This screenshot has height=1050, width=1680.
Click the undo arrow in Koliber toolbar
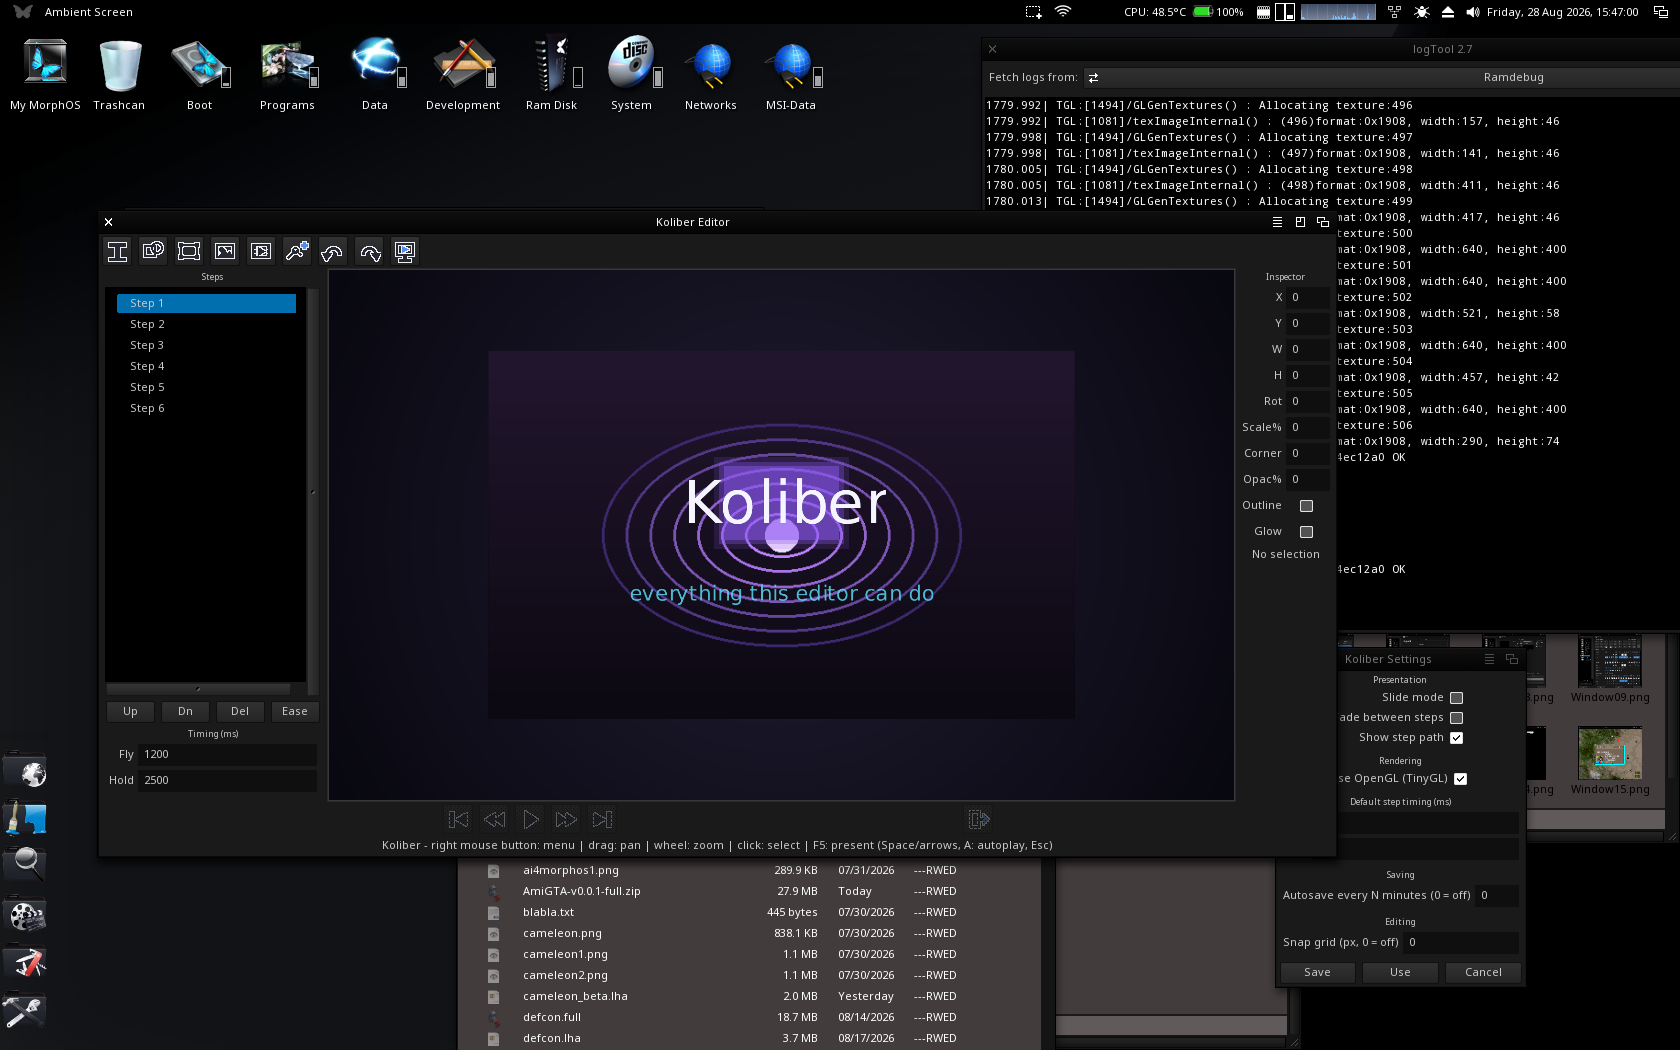[x=333, y=252]
